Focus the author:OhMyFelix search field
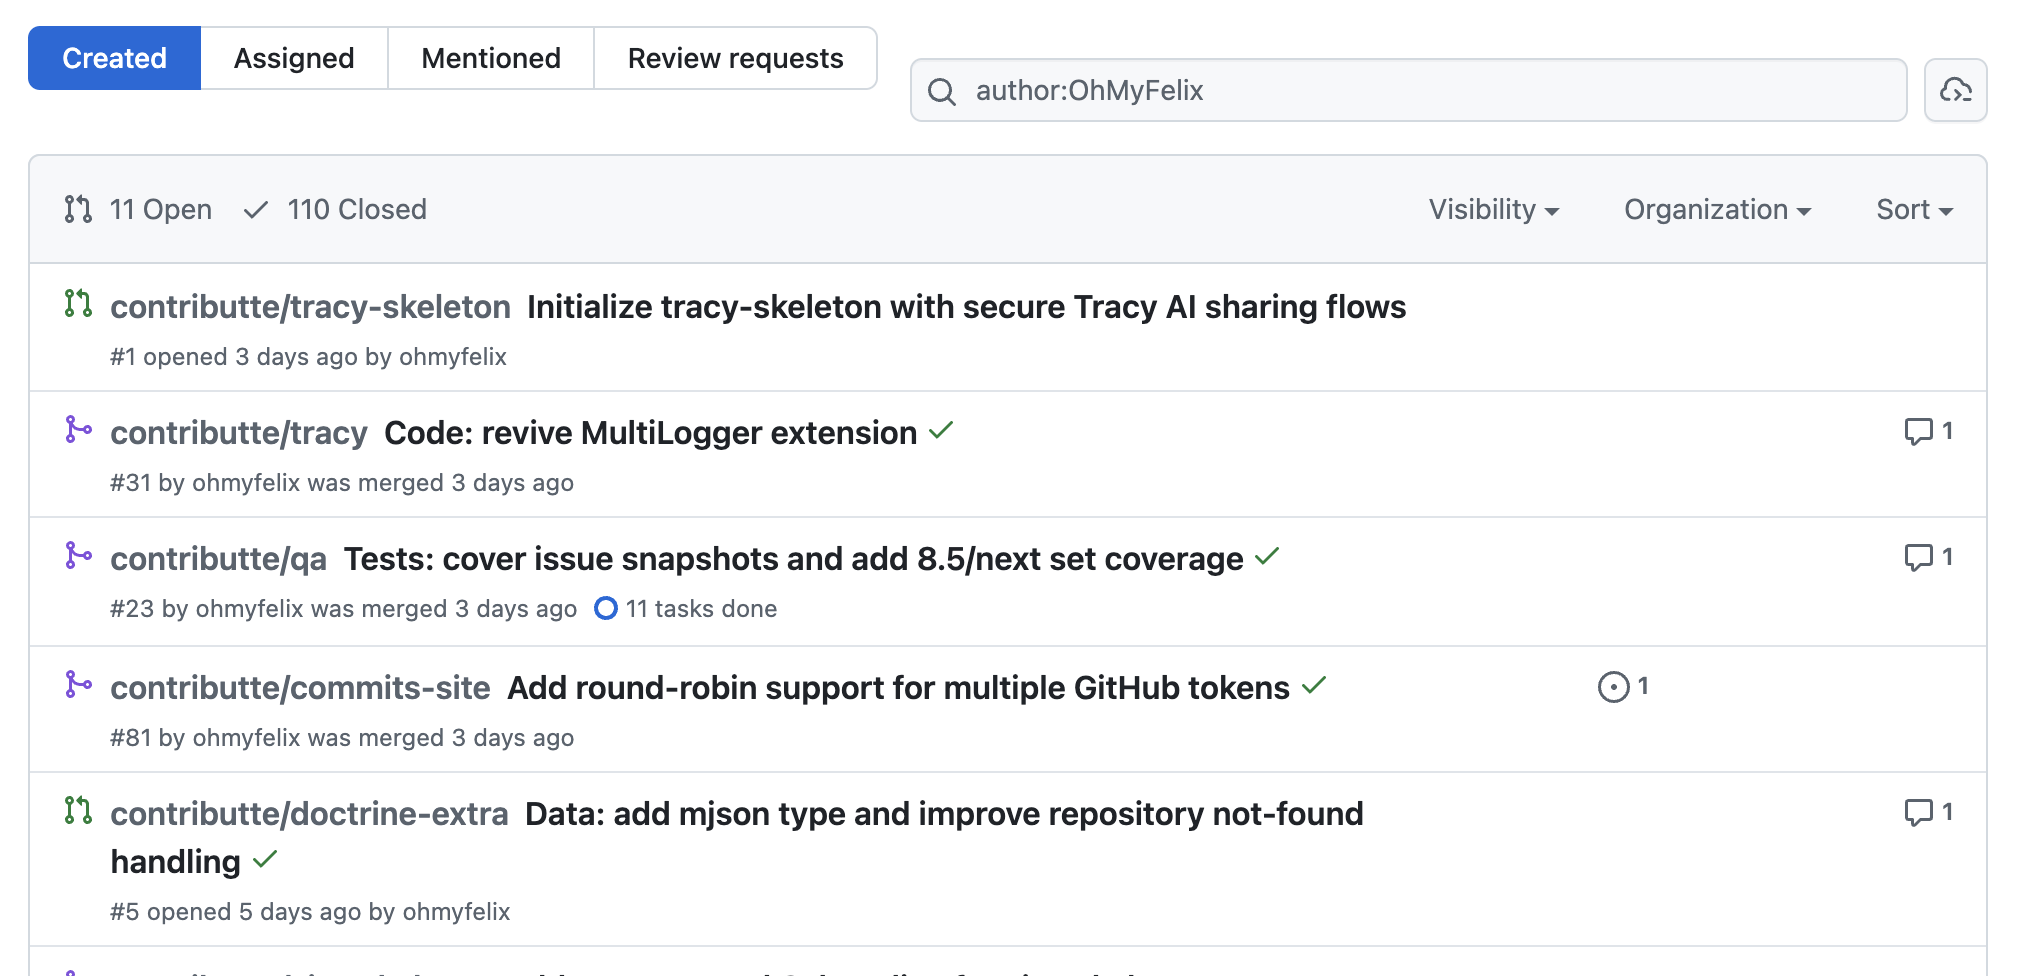This screenshot has width=2018, height=976. (x=1408, y=90)
